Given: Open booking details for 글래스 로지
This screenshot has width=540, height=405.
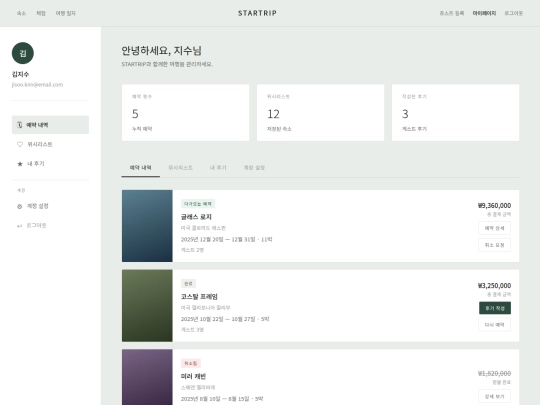Looking at the screenshot, I should tap(494, 228).
